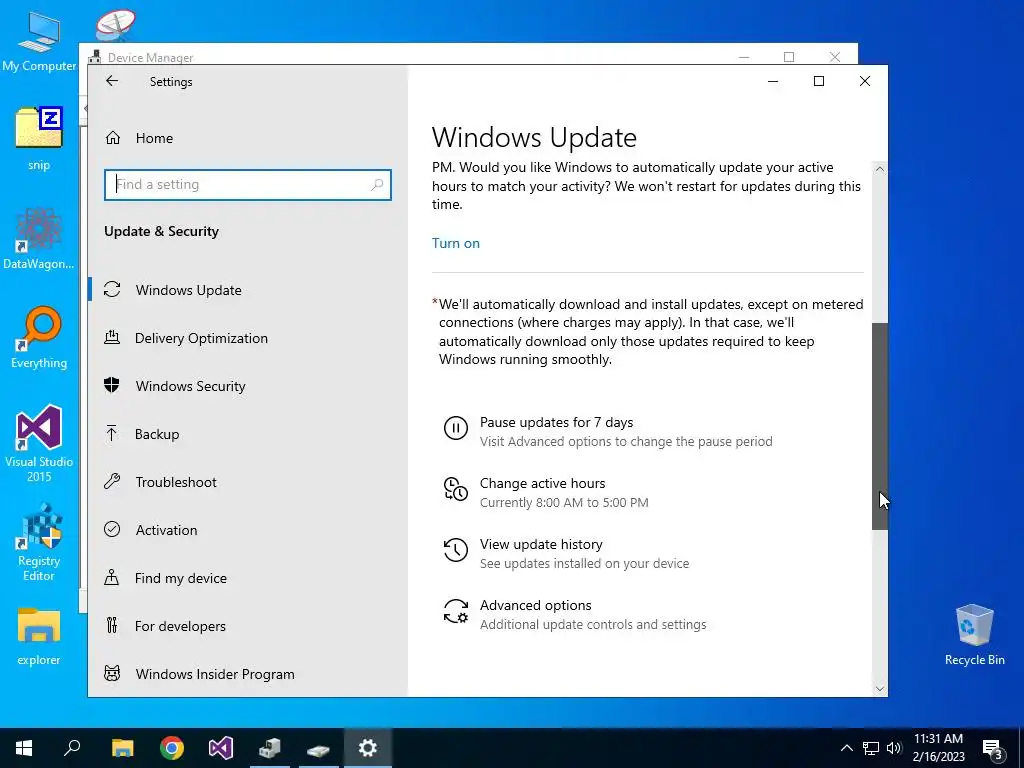This screenshot has height=768, width=1024.
Task: Click the scrollbar up arrow in Settings
Action: tap(880, 169)
